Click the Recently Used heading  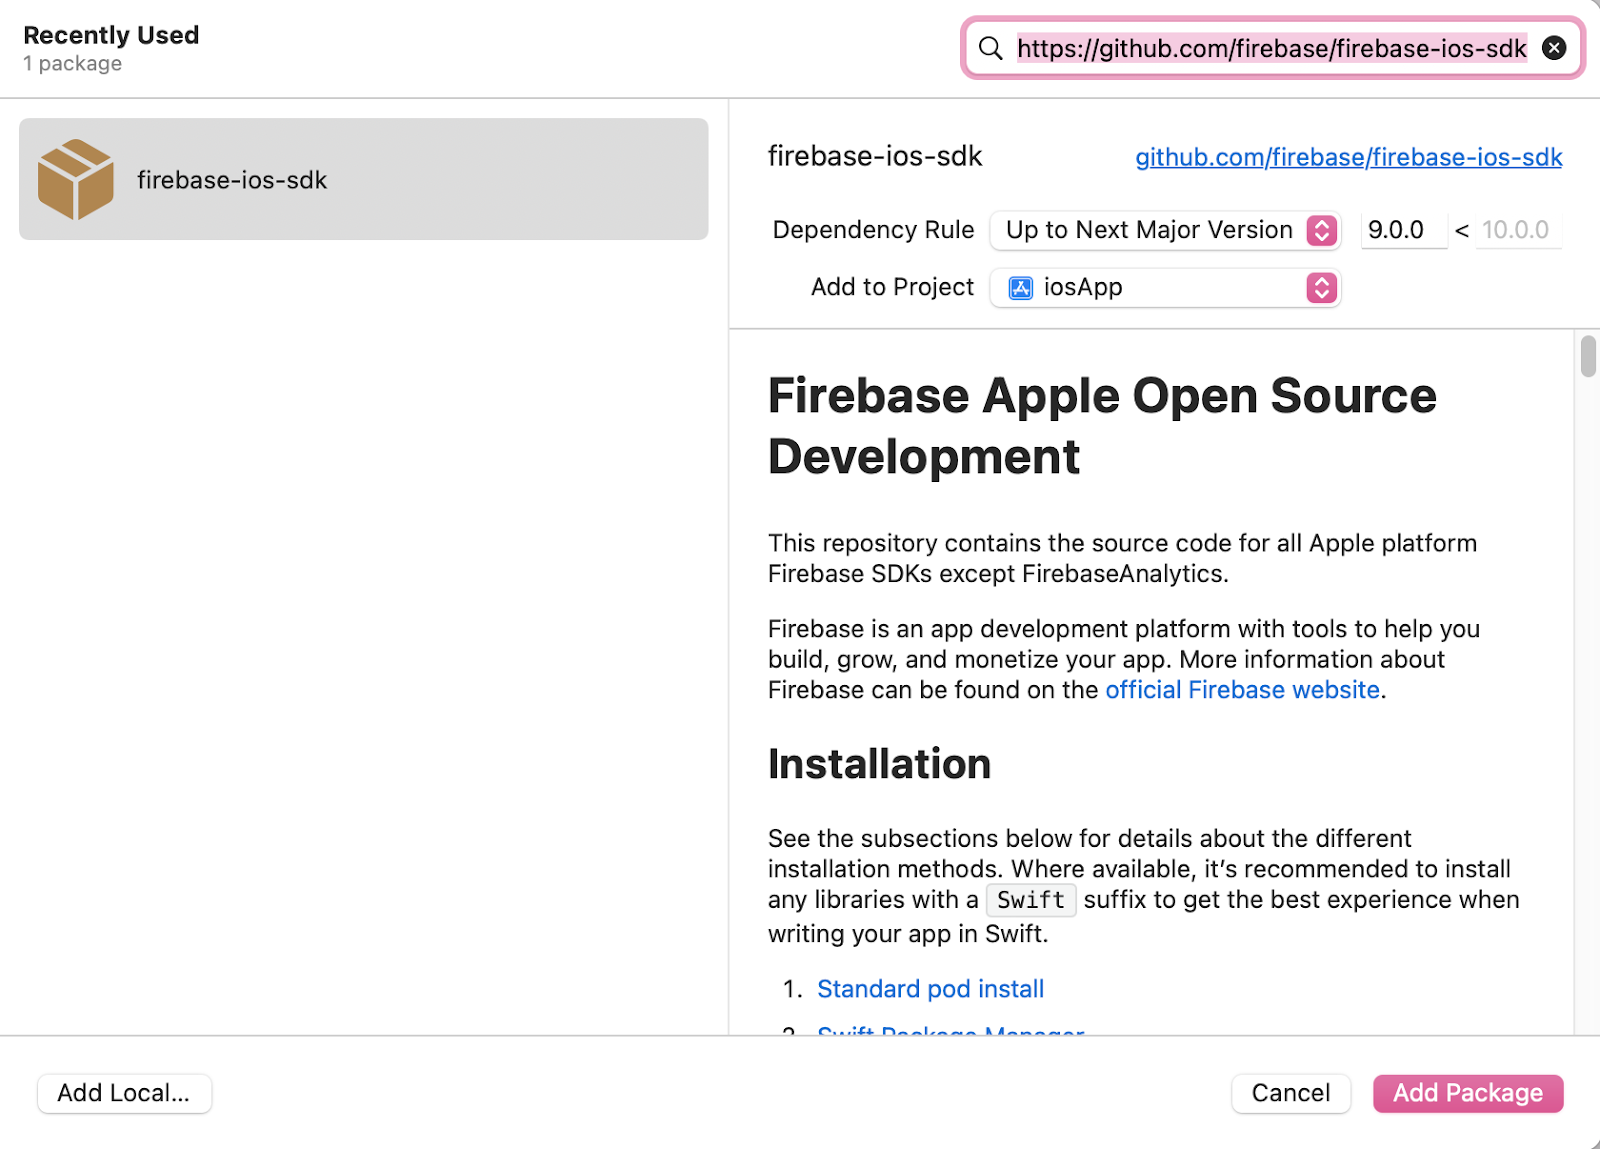111,35
